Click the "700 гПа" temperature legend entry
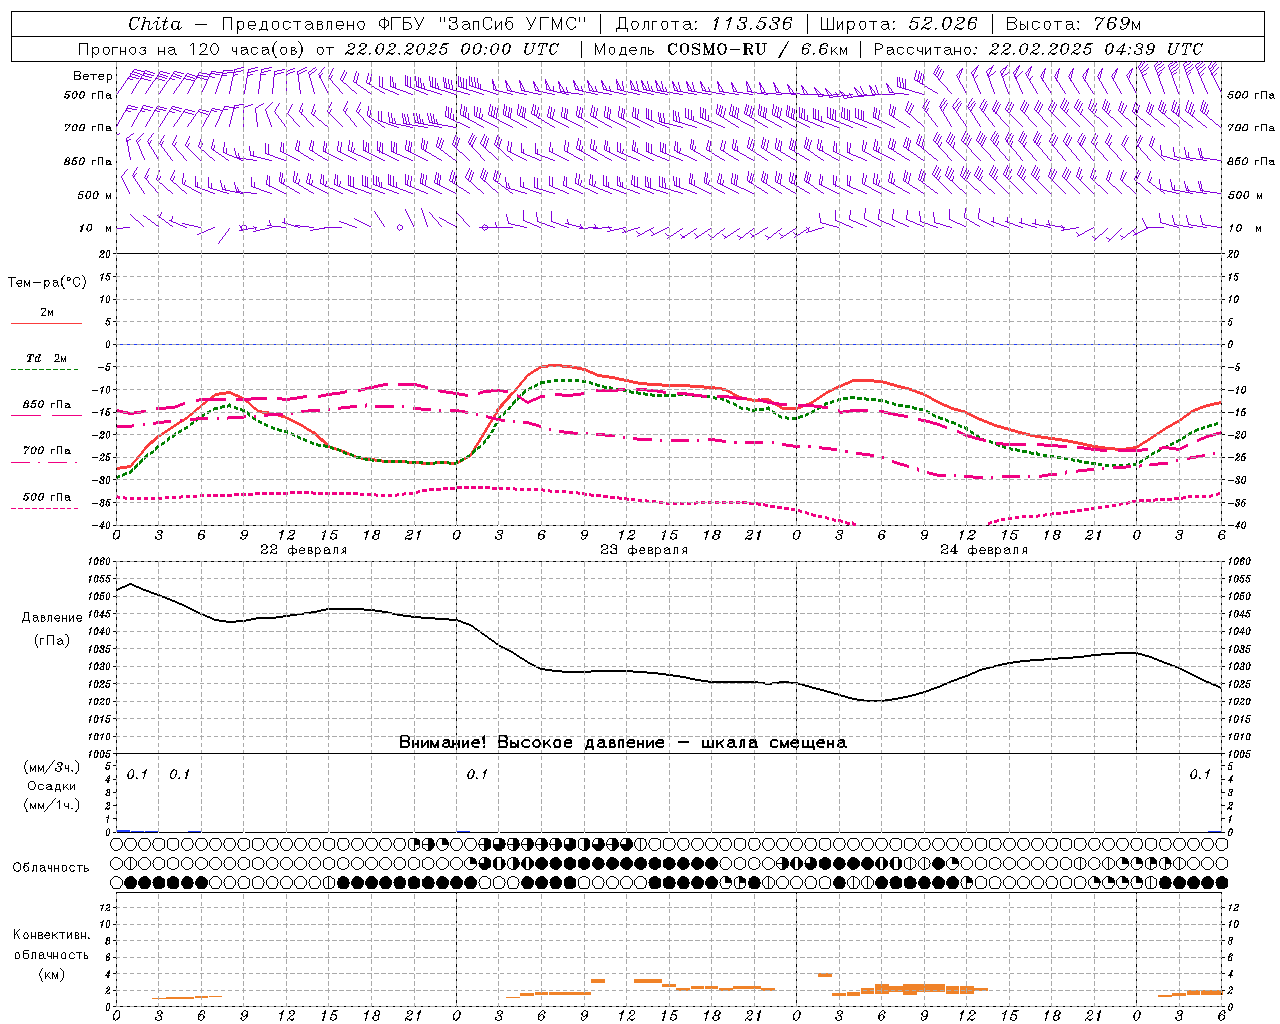Image resolution: width=1280 pixels, height=1024 pixels. (x=46, y=451)
